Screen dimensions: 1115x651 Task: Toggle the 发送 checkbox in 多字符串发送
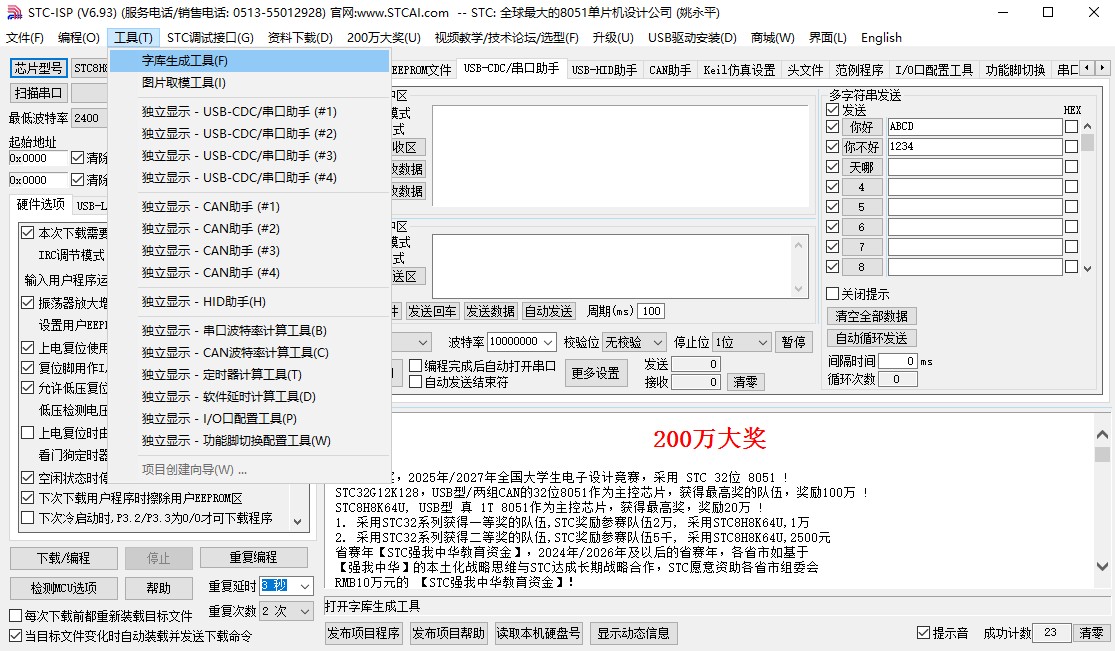pos(833,110)
